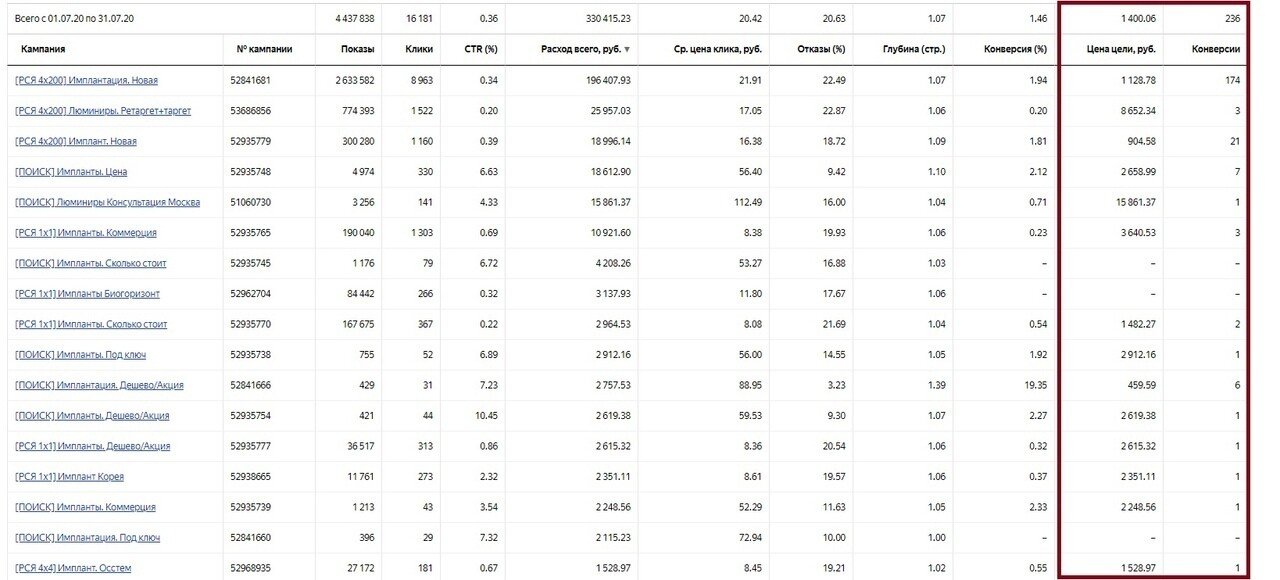
Task: Open campaign [РСЯ 4x200] Имплантация. Новая
Action: click(x=86, y=80)
